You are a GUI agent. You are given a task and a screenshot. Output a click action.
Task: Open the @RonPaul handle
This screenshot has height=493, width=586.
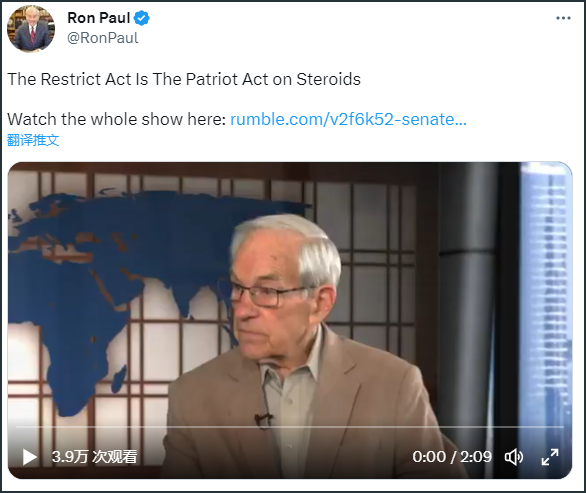[x=103, y=38]
